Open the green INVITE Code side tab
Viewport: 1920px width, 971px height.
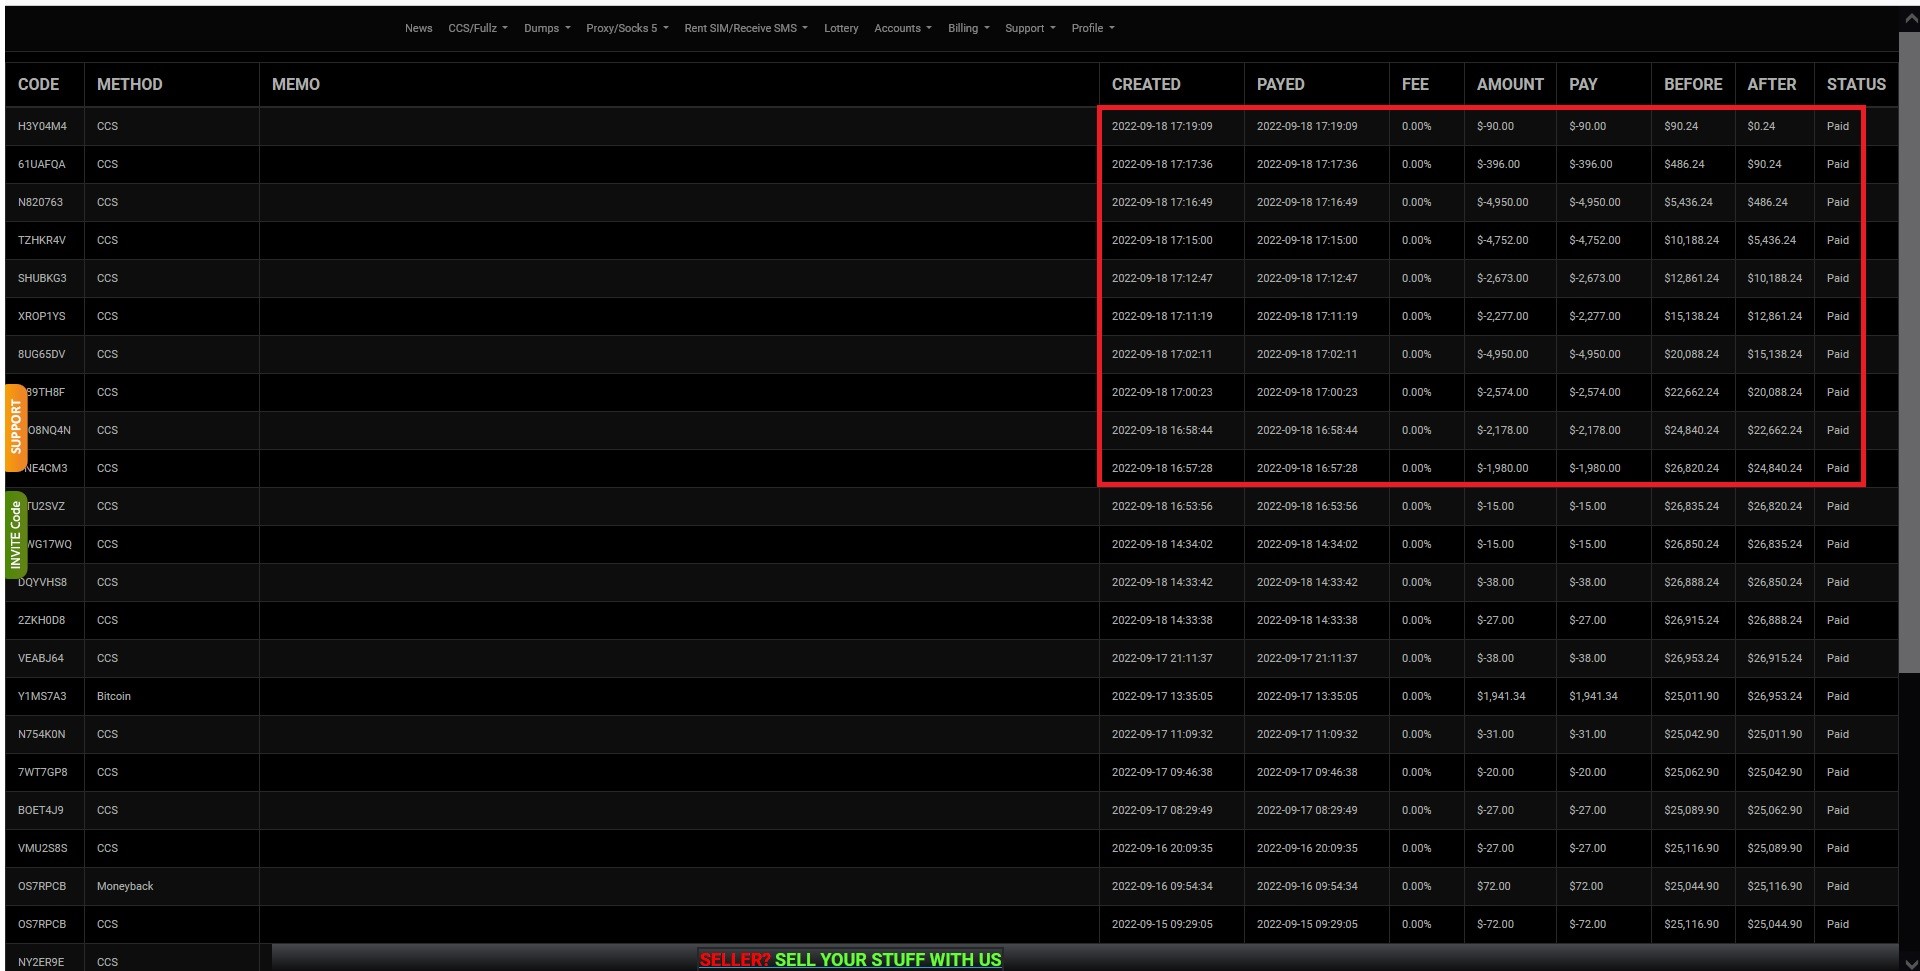click(15, 535)
